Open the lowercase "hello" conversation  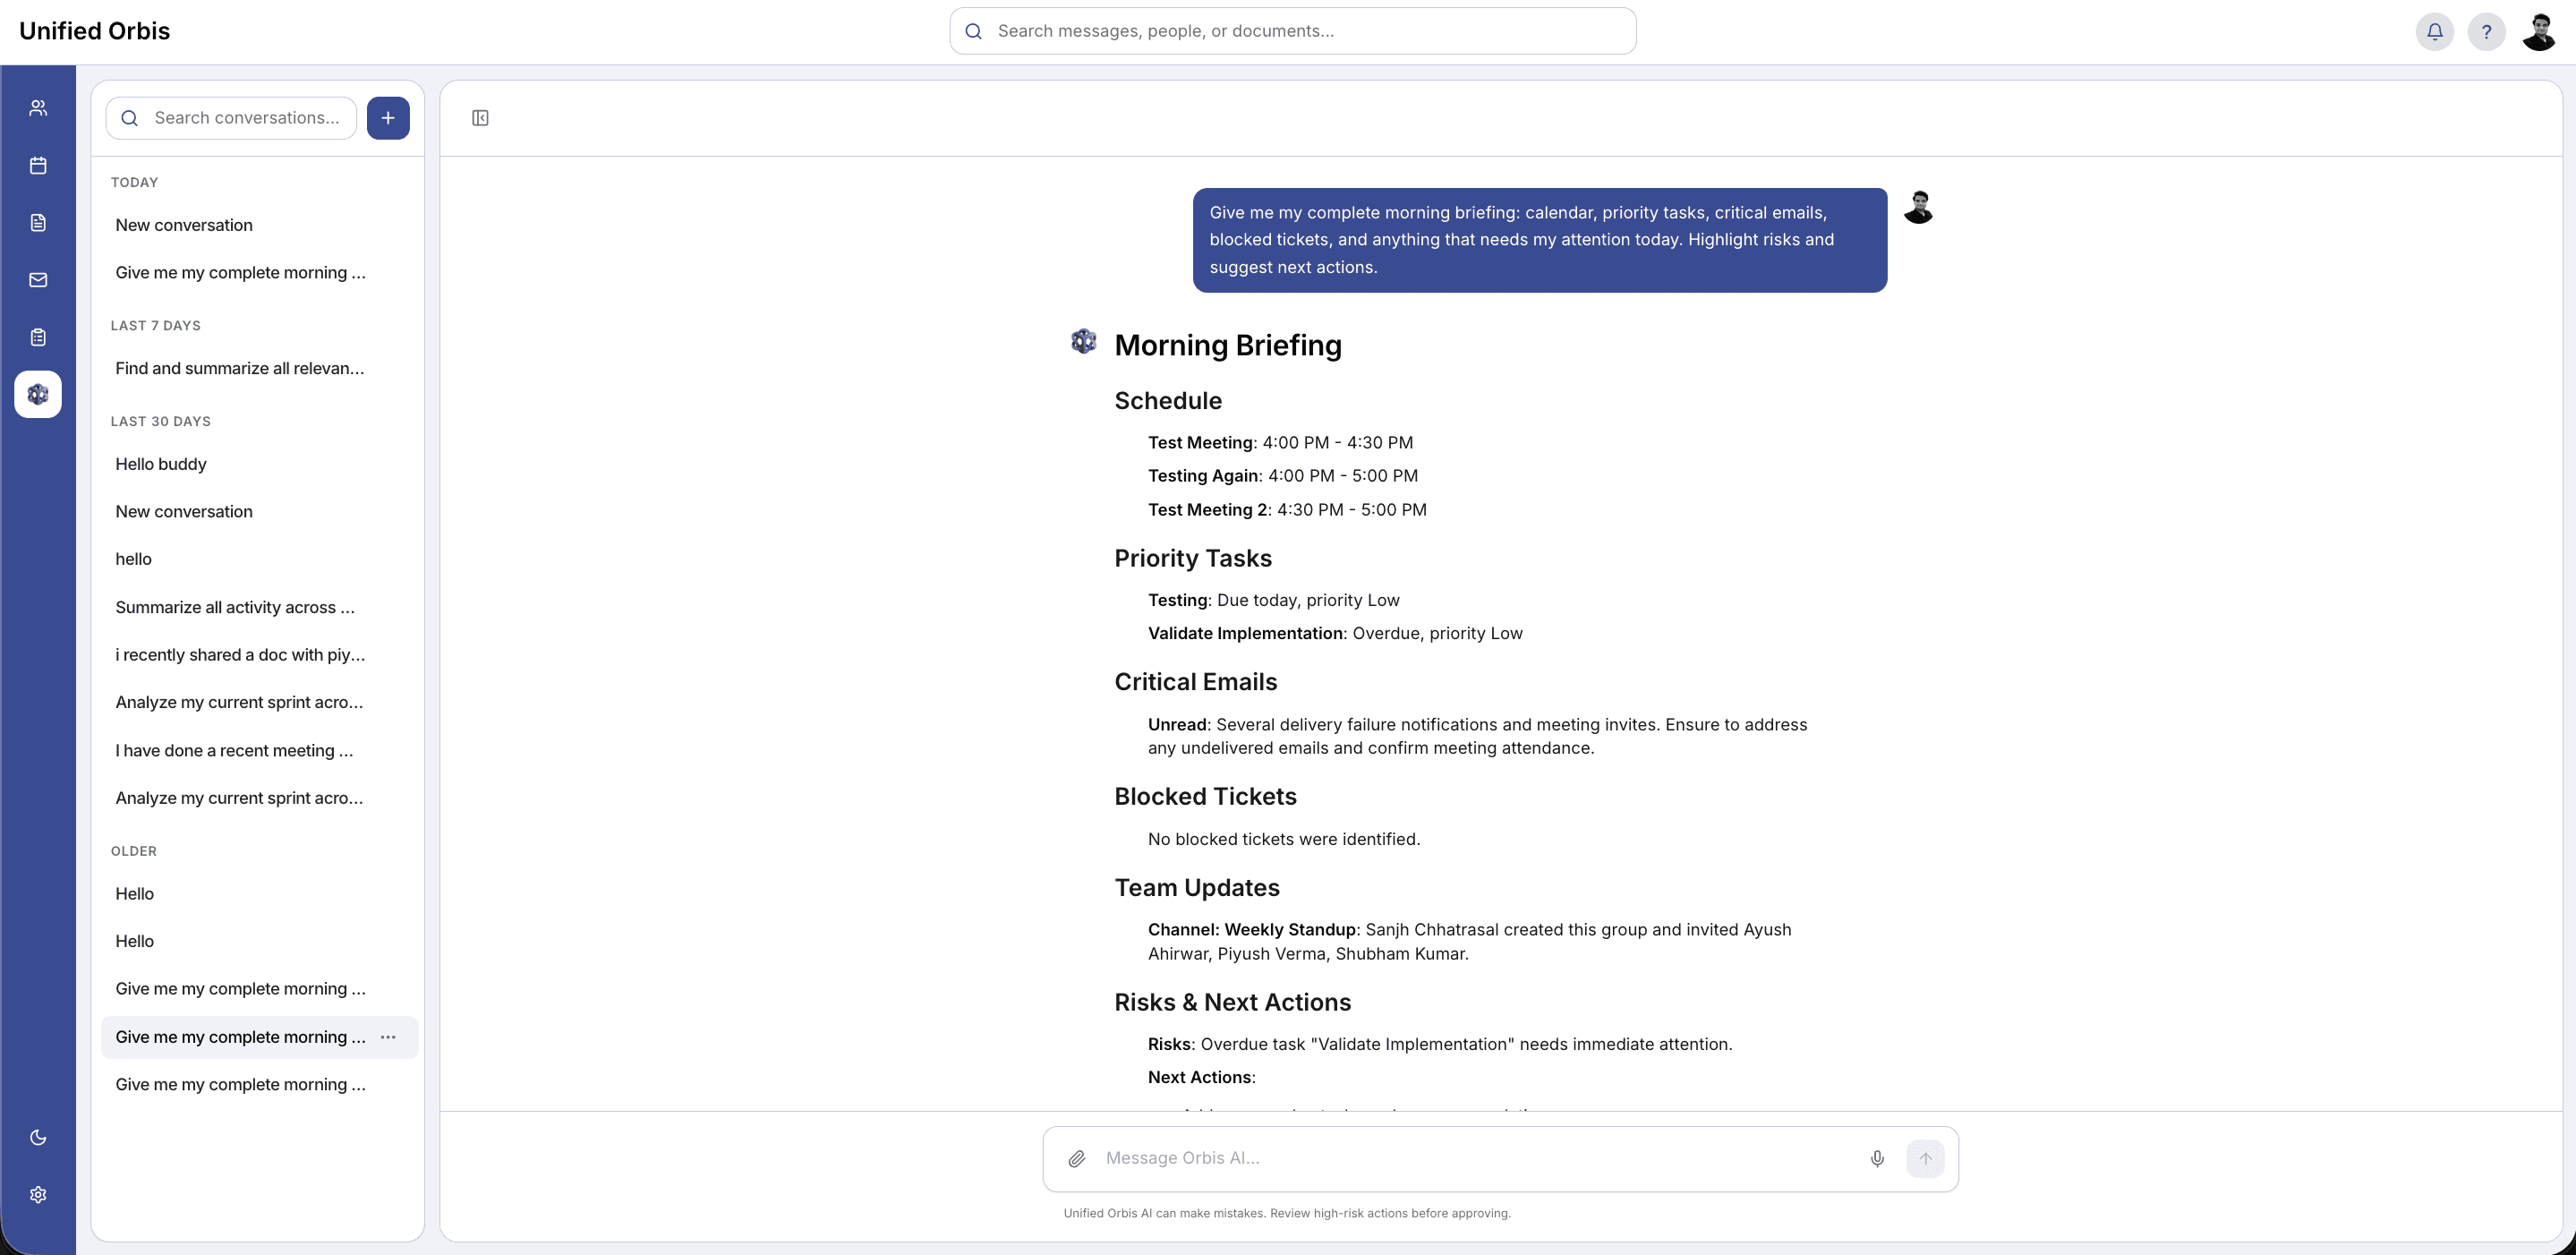(x=259, y=559)
